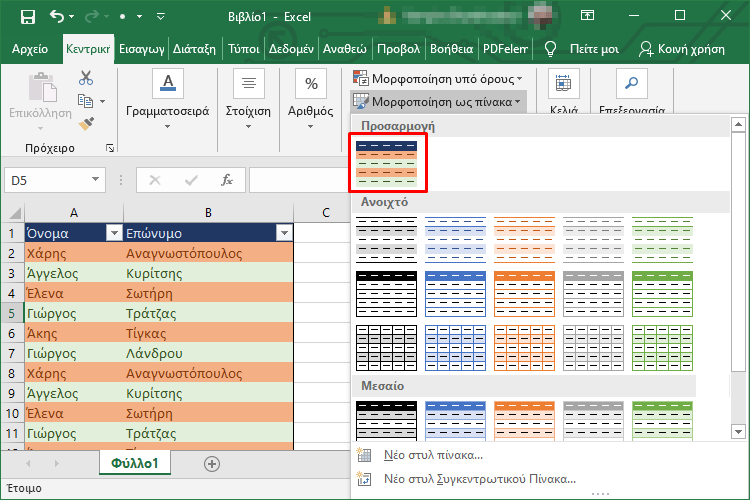Screen dimensions: 750x500
Task: Select the Φύλλο1 sheet tab
Action: click(135, 463)
